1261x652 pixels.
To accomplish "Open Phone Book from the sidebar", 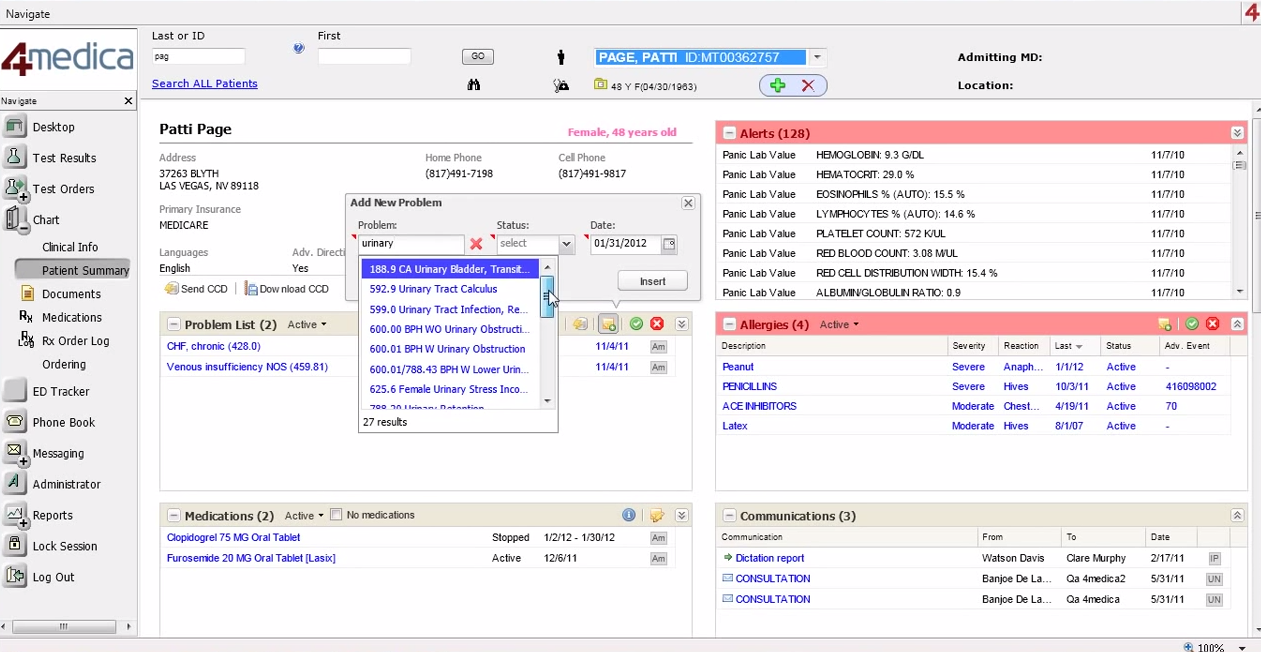I will click(64, 422).
